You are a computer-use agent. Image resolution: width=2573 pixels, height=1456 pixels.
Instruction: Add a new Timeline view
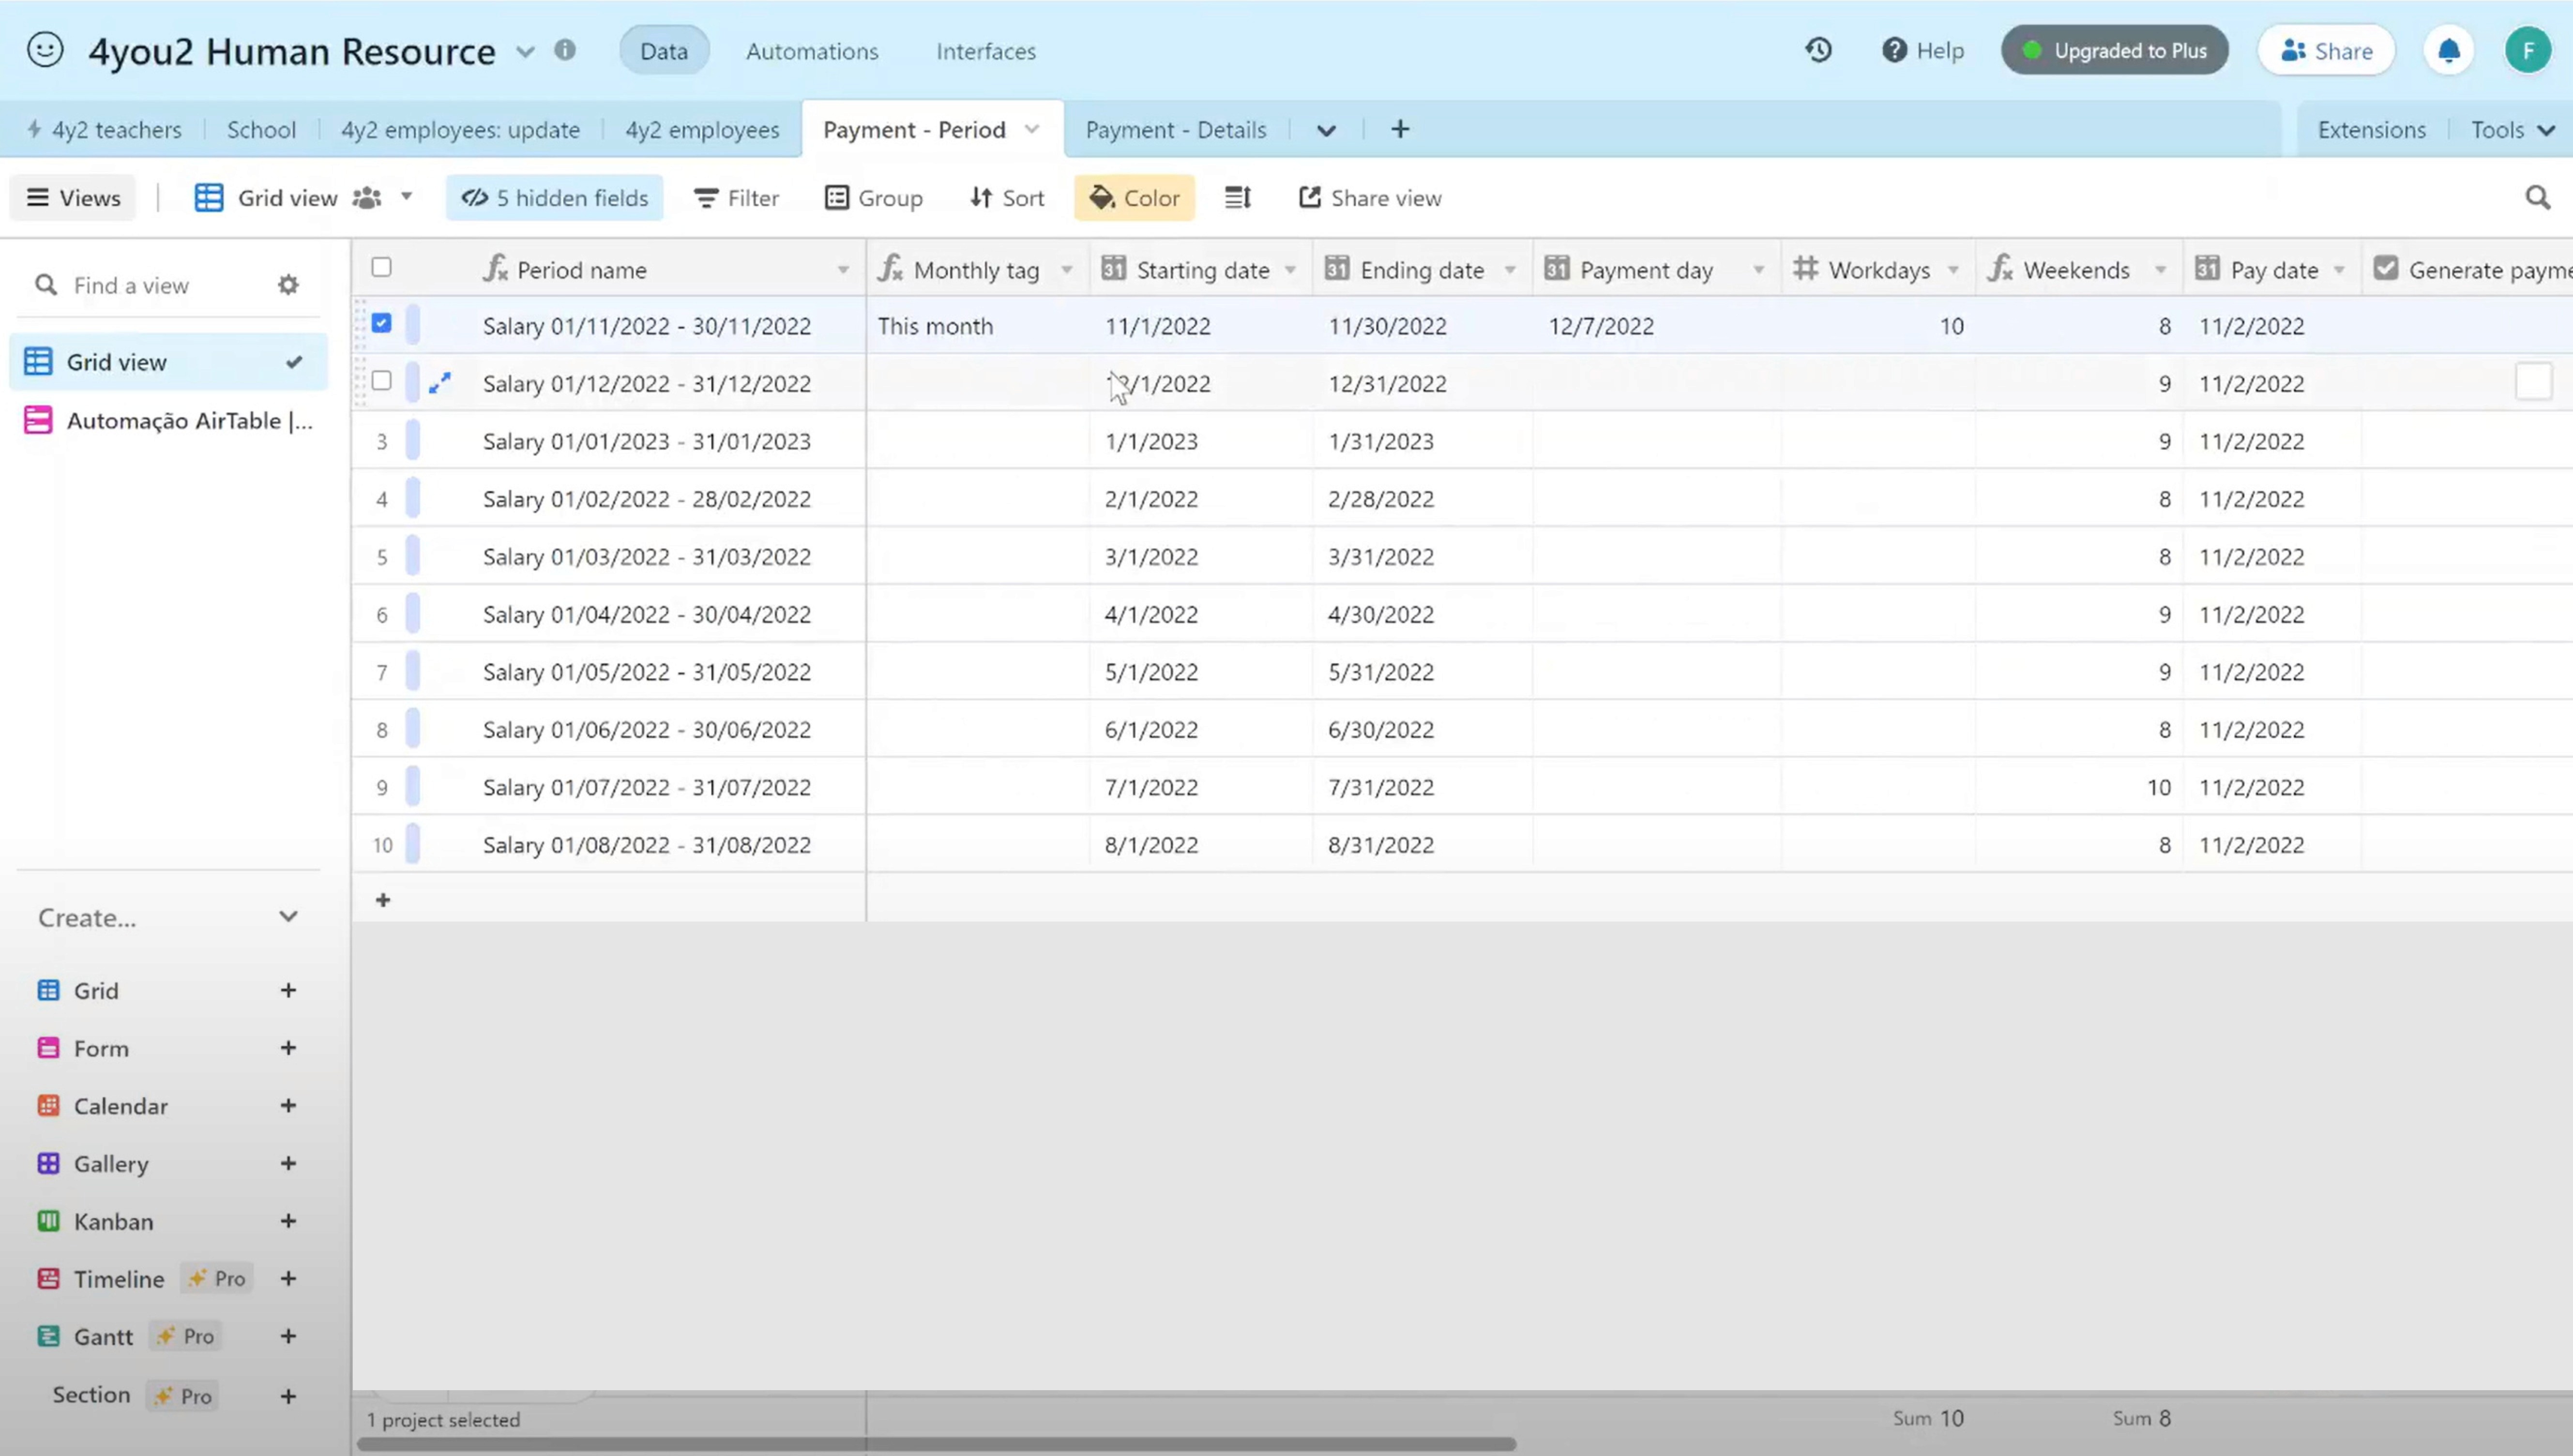click(x=288, y=1278)
